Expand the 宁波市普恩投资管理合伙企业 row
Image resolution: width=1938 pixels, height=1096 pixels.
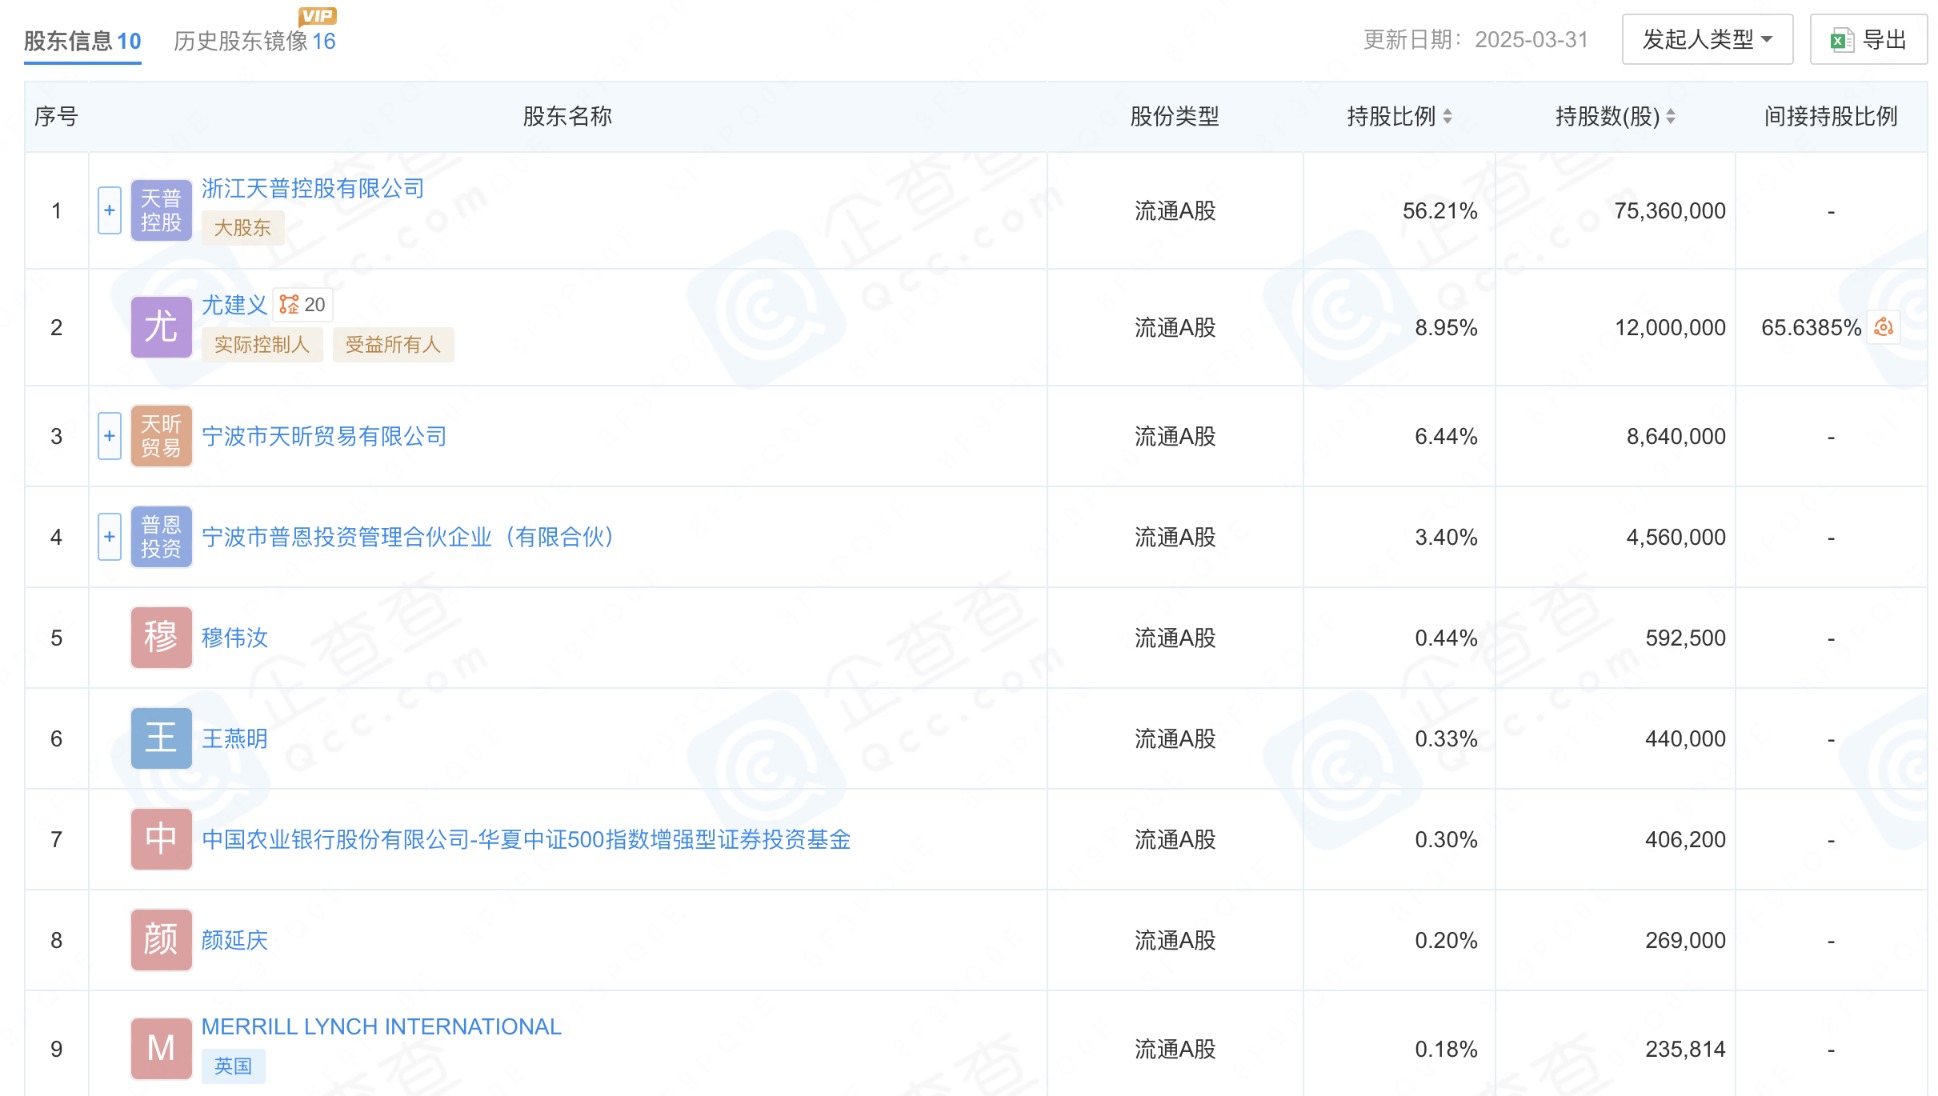[109, 537]
